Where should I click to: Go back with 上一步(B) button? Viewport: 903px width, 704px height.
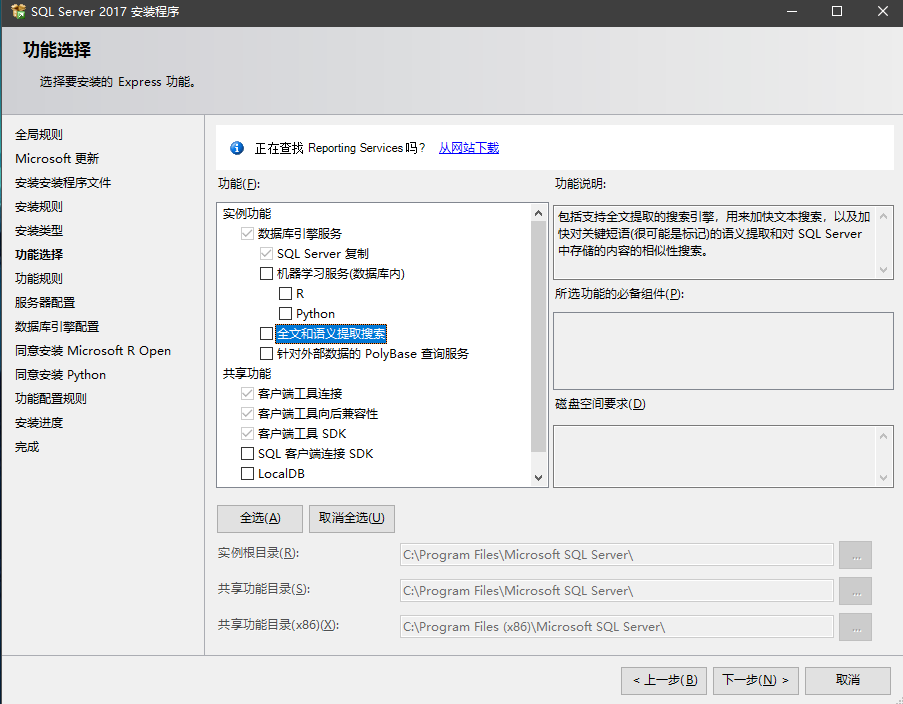coord(664,681)
